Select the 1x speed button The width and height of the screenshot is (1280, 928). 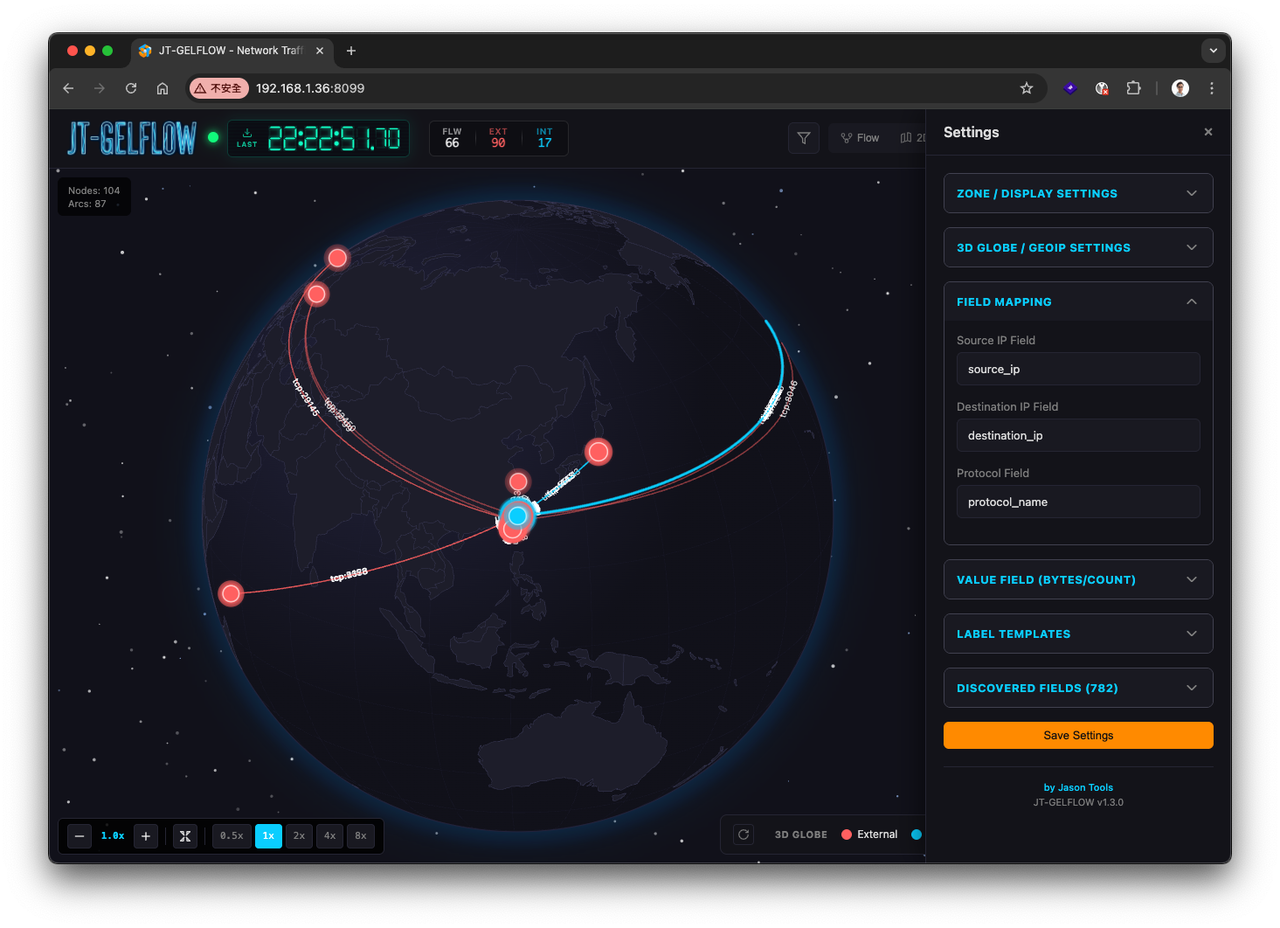[x=268, y=836]
